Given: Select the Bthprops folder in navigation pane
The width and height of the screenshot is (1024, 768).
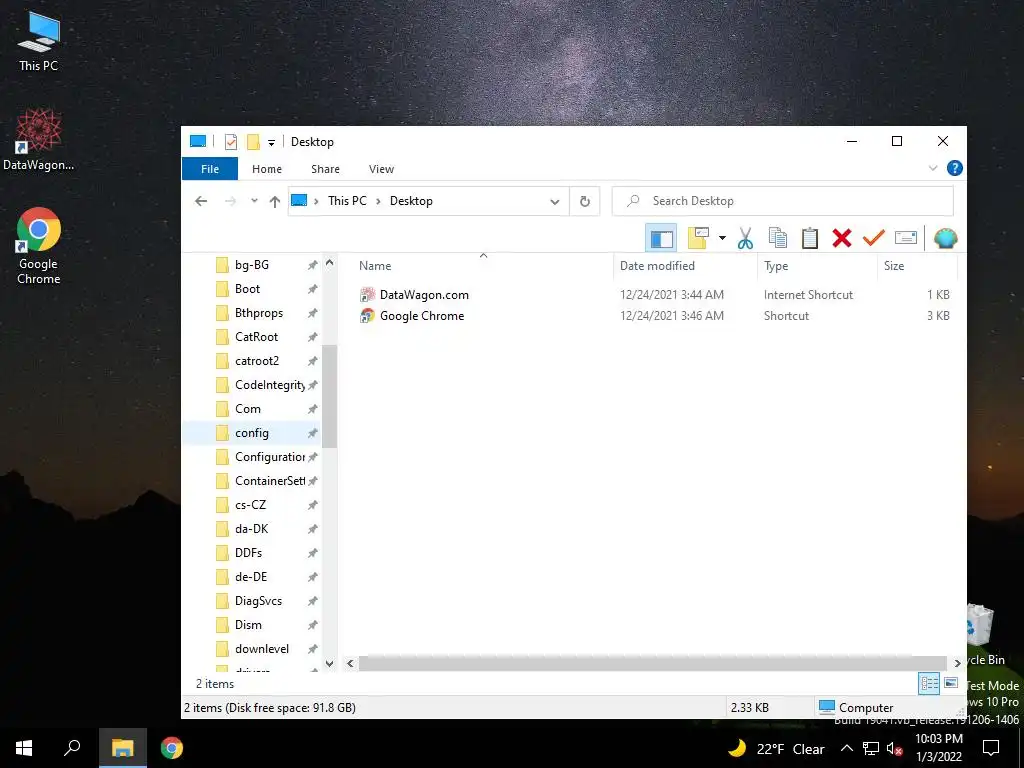Looking at the screenshot, I should (259, 313).
